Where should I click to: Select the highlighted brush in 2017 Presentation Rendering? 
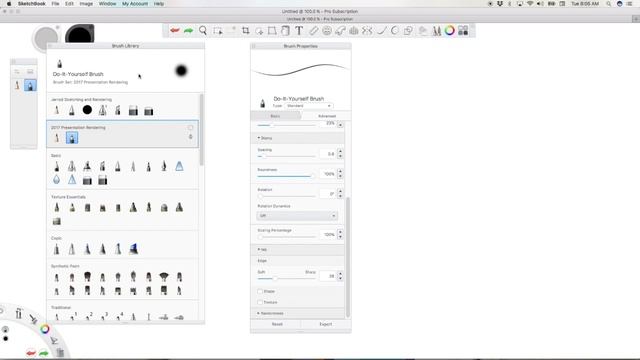[x=72, y=138]
